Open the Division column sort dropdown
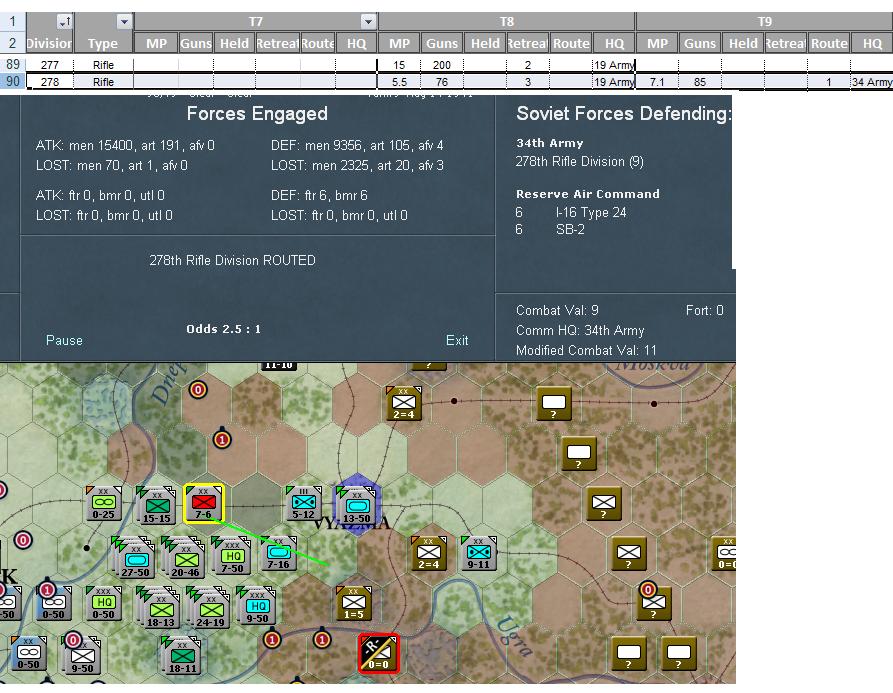 65,22
